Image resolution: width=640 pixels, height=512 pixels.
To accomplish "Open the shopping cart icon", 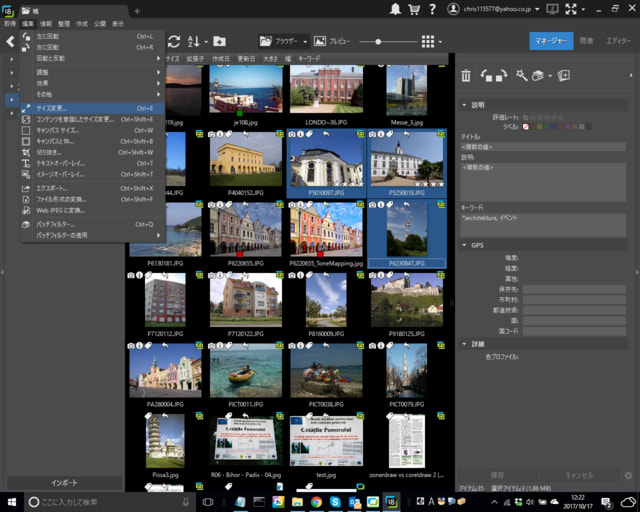I will [x=414, y=9].
